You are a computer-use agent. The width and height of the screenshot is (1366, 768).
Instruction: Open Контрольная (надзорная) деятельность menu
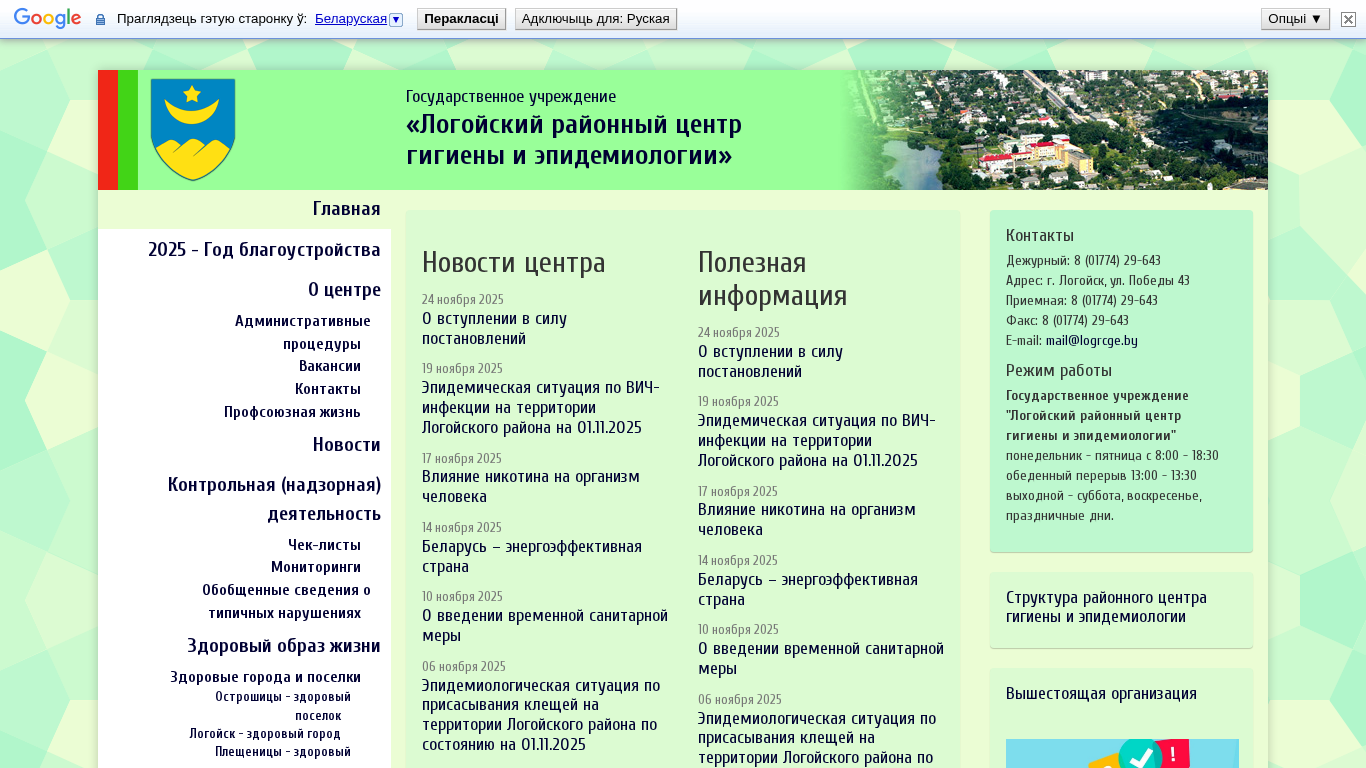click(x=274, y=499)
